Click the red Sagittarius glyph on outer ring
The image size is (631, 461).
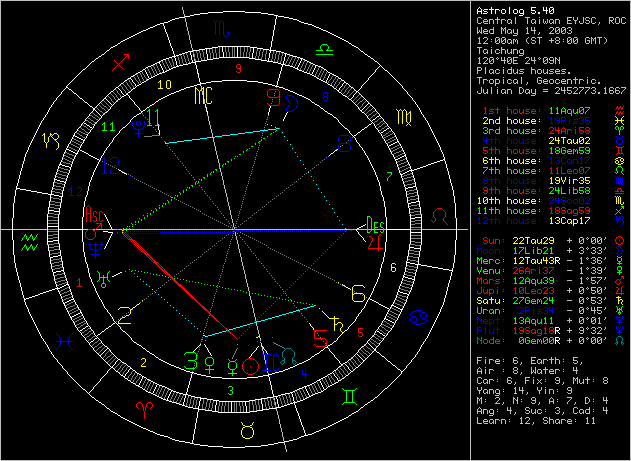coord(121,63)
